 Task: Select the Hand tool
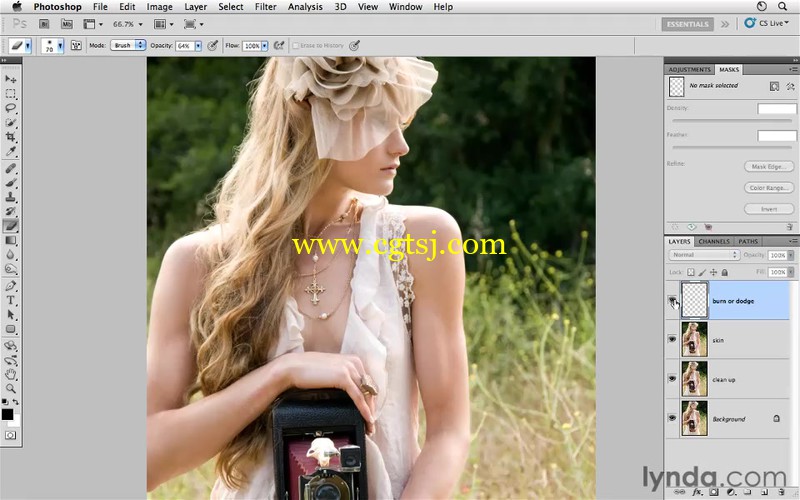(11, 374)
